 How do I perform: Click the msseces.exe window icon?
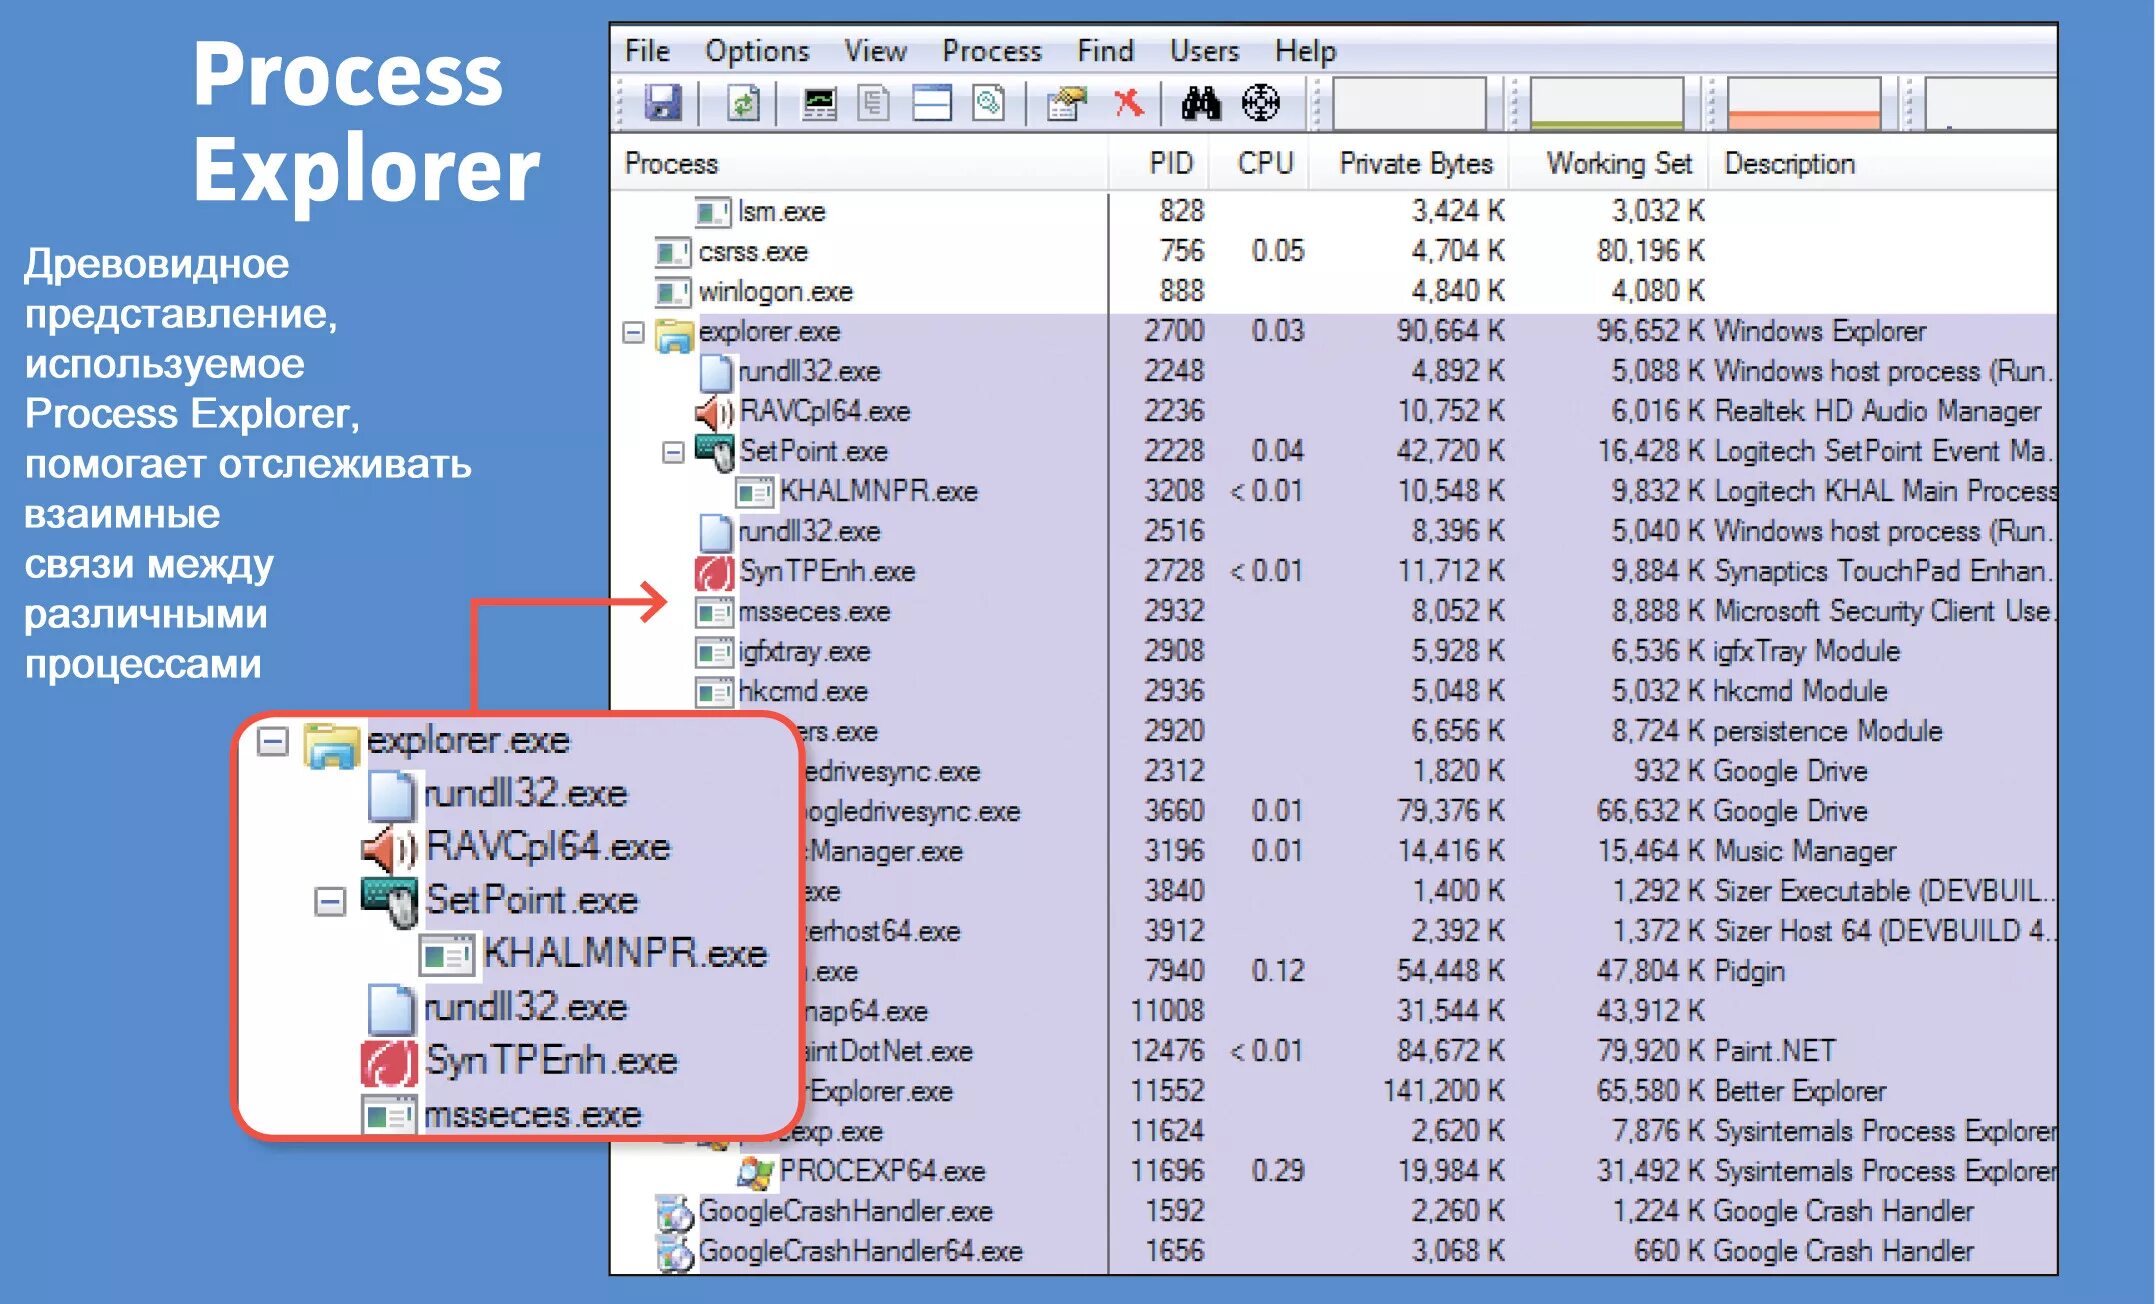pos(714,612)
